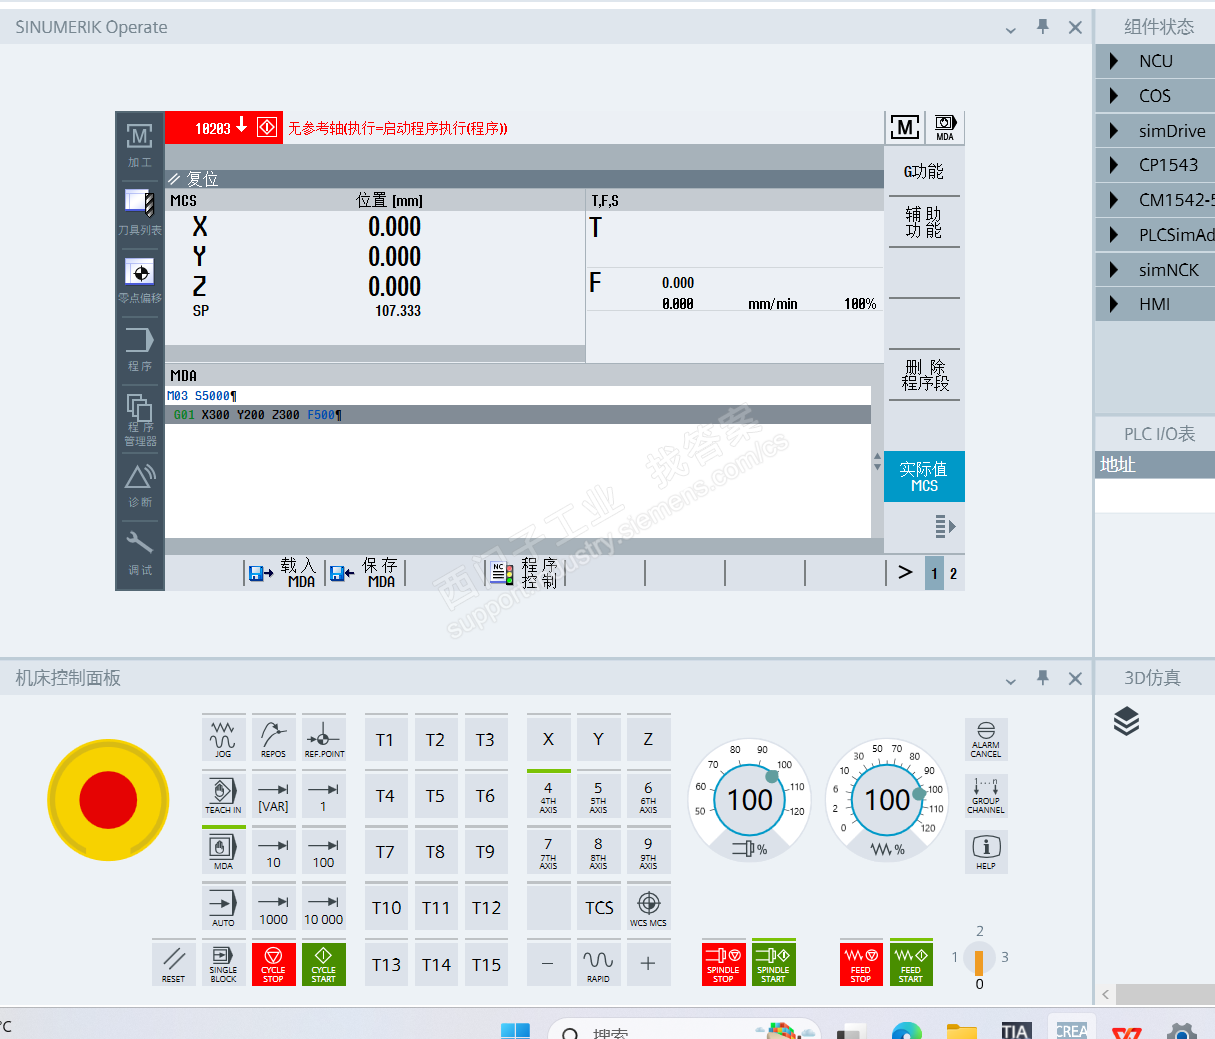Adjust feed override dial

click(x=887, y=800)
